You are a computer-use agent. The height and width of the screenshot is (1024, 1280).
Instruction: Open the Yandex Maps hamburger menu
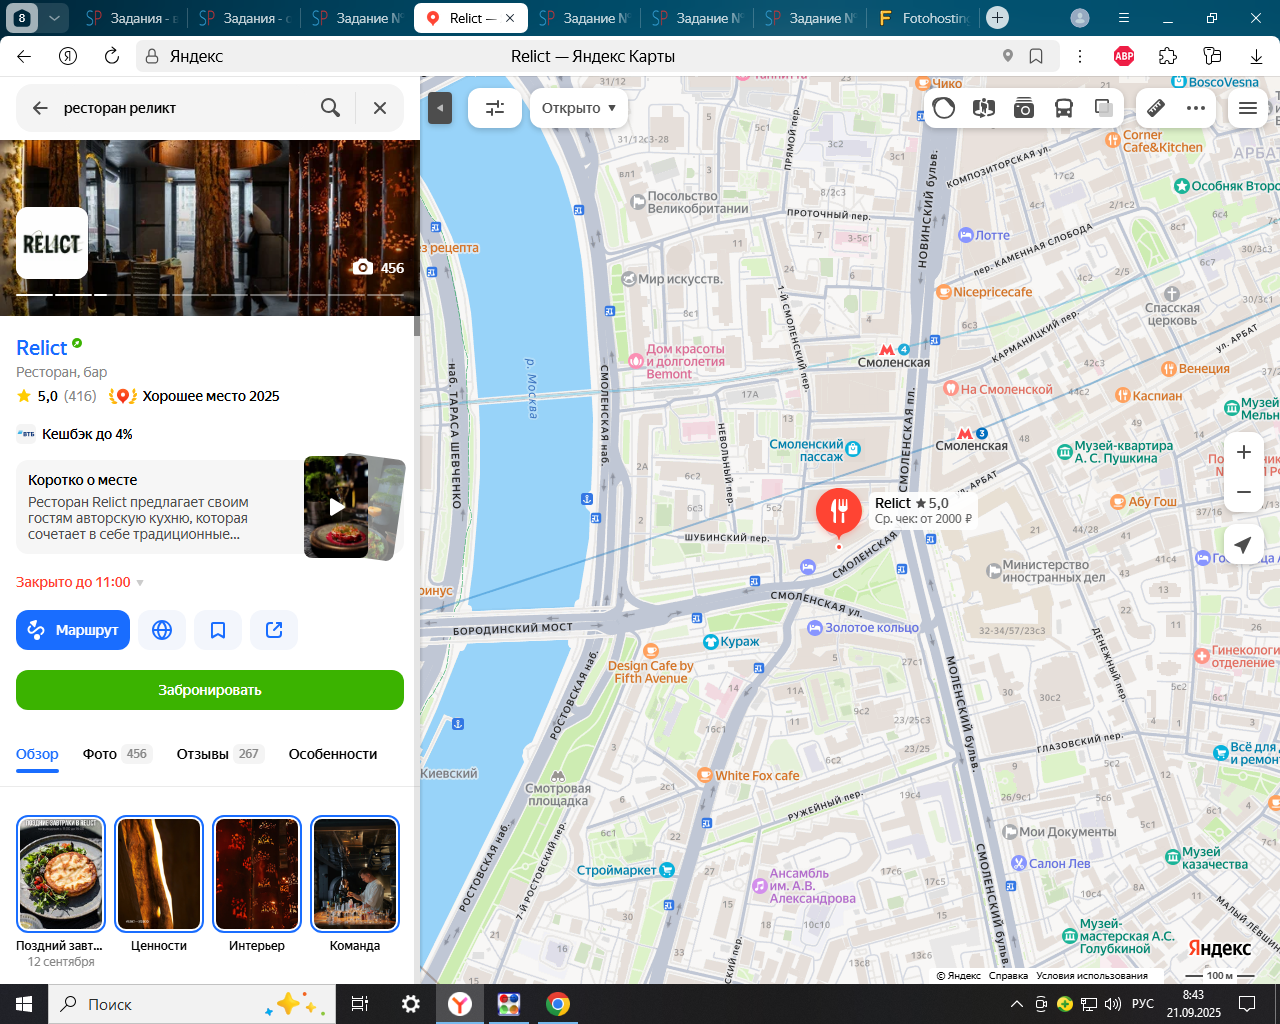(x=1248, y=108)
